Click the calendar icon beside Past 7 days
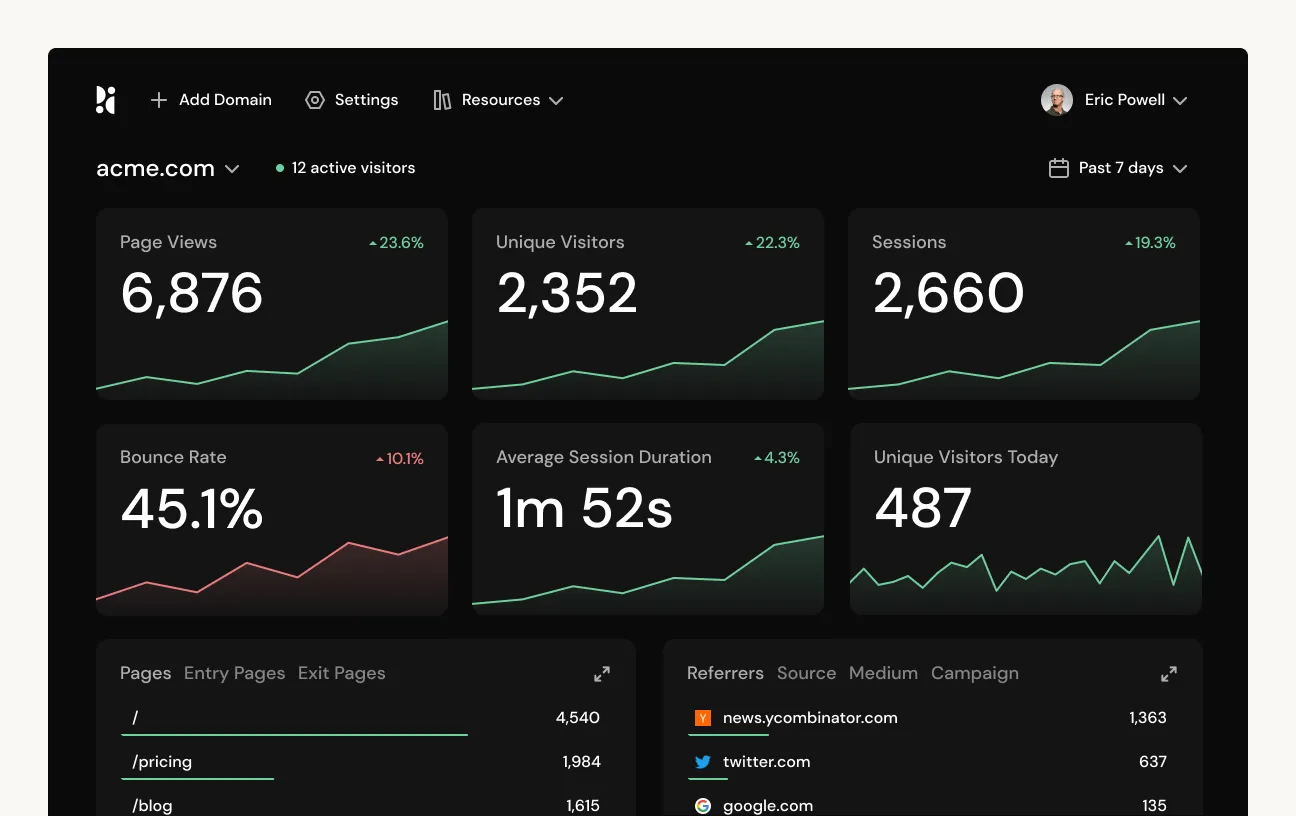Screen dimensions: 1296x816 tap(1058, 168)
